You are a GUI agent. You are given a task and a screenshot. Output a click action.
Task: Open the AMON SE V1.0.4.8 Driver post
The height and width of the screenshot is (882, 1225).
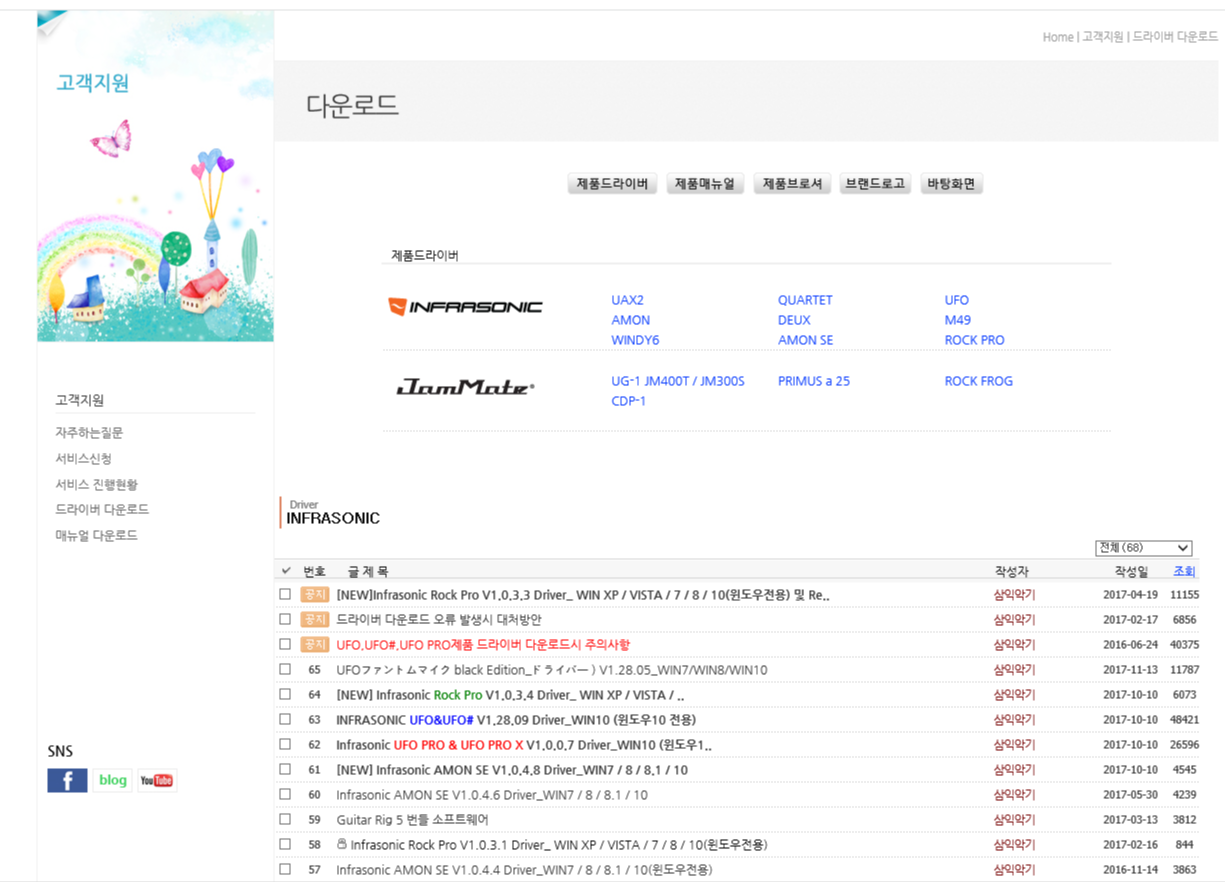click(x=512, y=770)
